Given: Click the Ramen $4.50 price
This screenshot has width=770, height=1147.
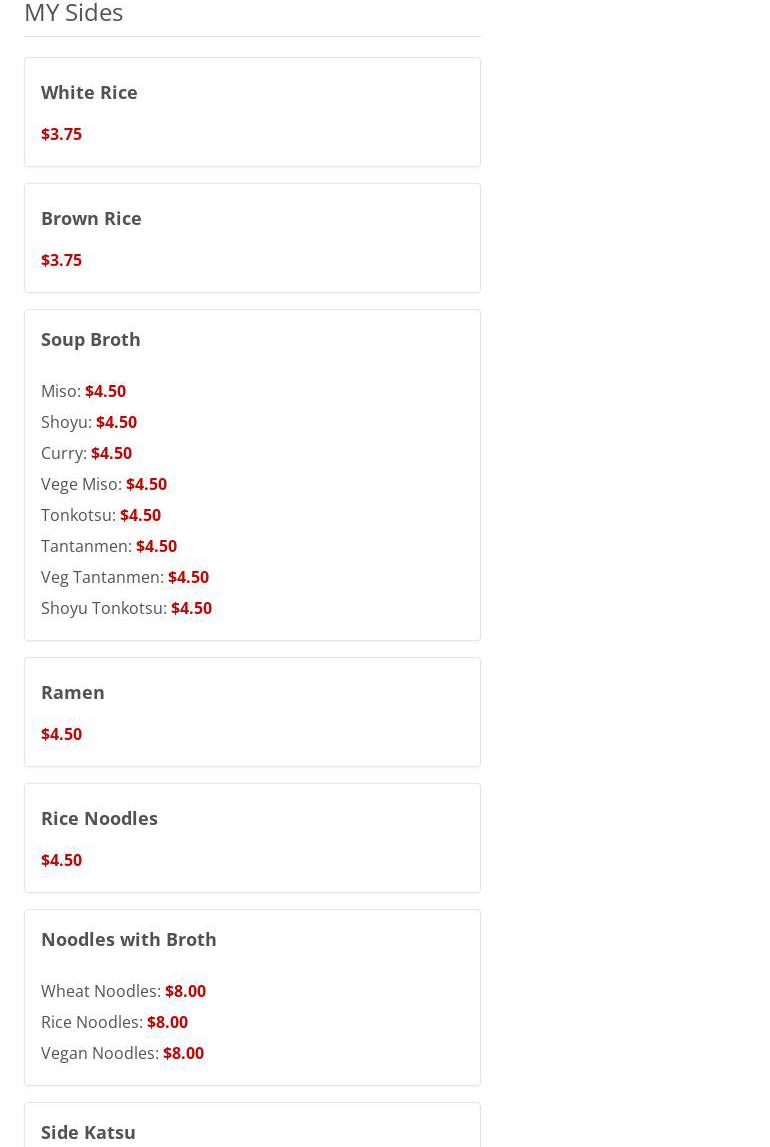Looking at the screenshot, I should [x=61, y=734].
